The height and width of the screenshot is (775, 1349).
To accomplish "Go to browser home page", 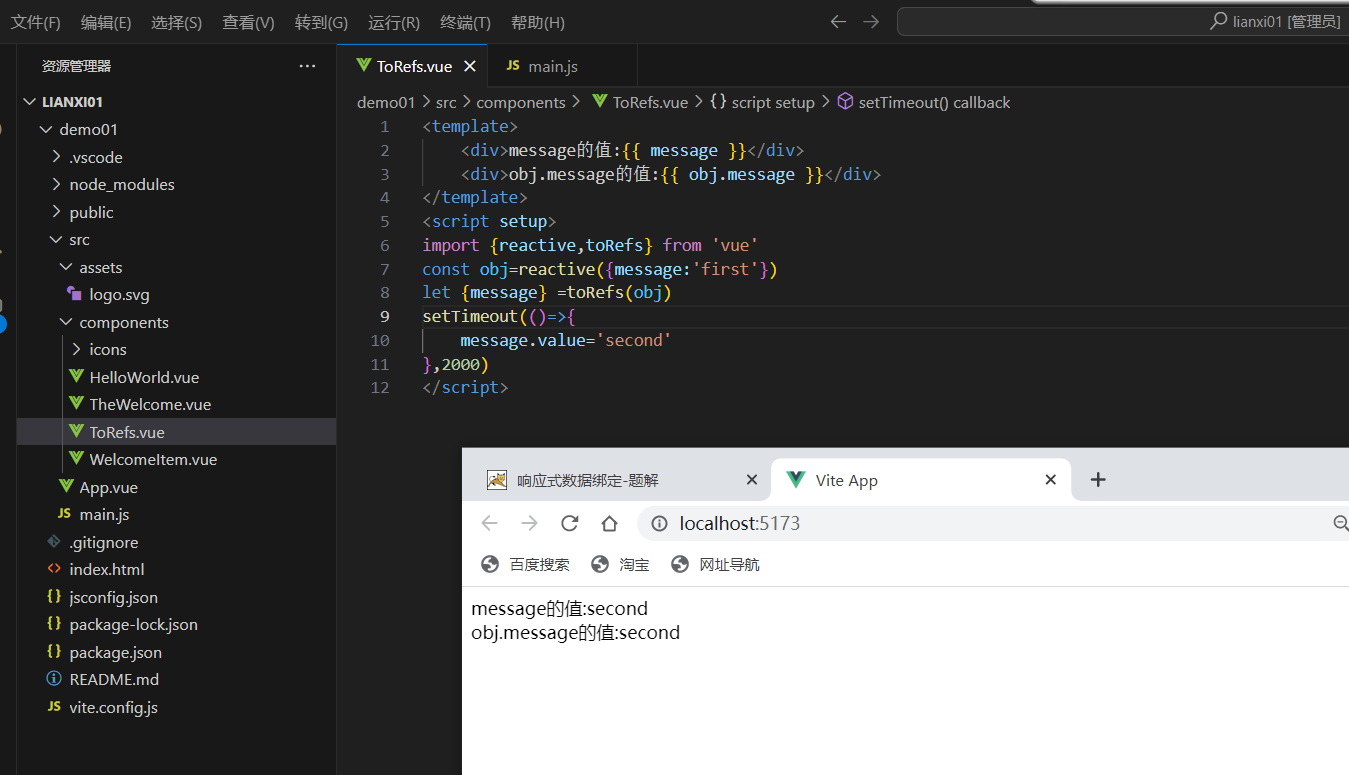I will (x=609, y=523).
